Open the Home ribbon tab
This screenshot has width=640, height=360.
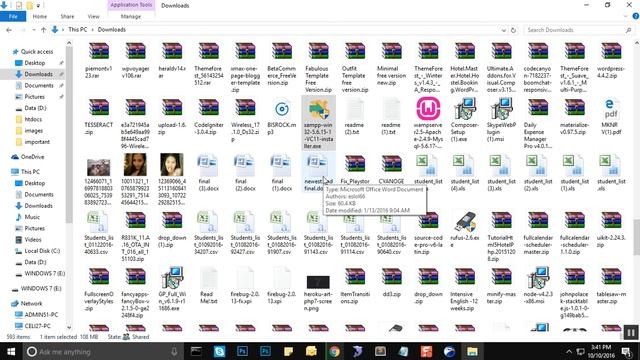[40, 16]
